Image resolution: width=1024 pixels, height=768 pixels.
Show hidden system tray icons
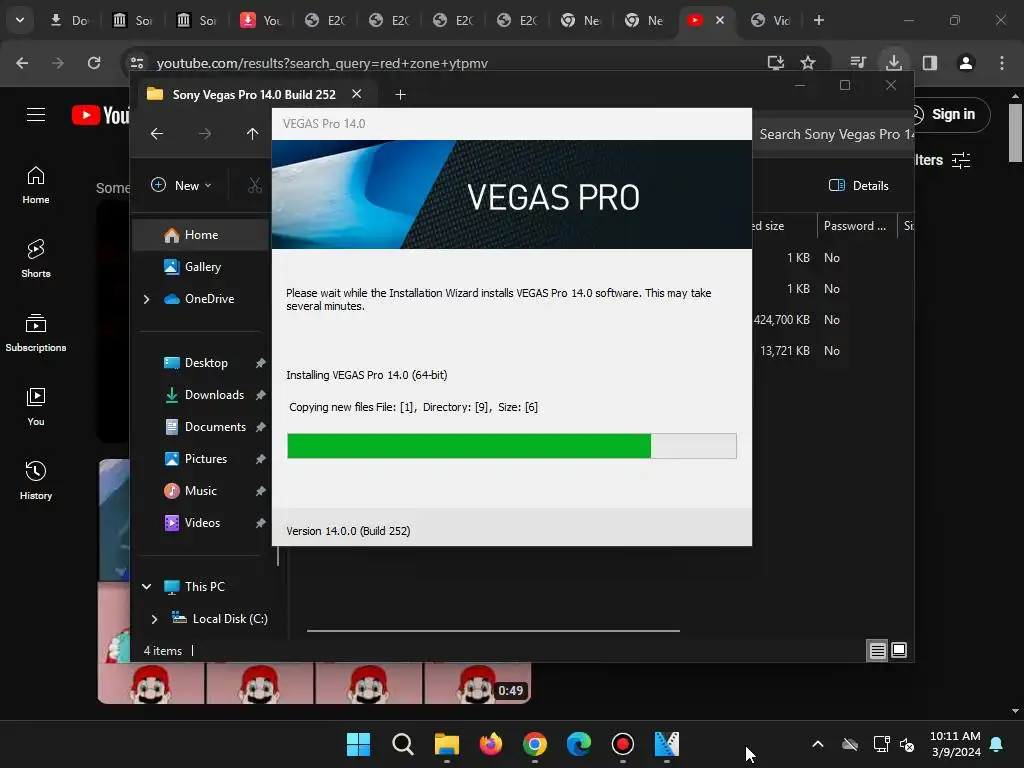pyautogui.click(x=818, y=744)
